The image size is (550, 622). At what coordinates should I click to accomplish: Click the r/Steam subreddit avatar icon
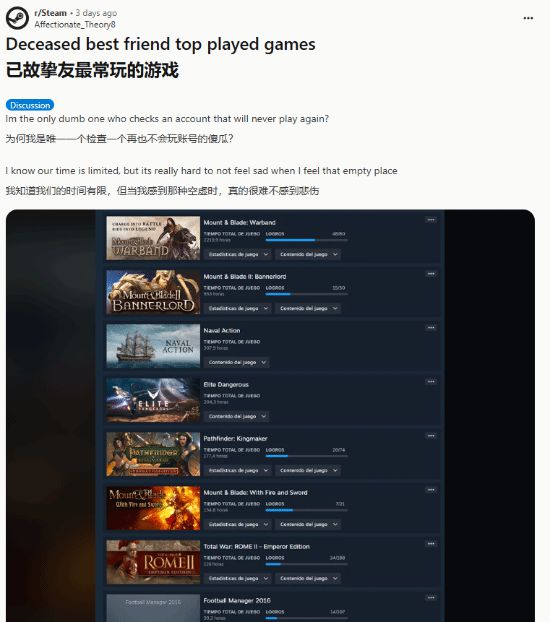[x=17, y=18]
